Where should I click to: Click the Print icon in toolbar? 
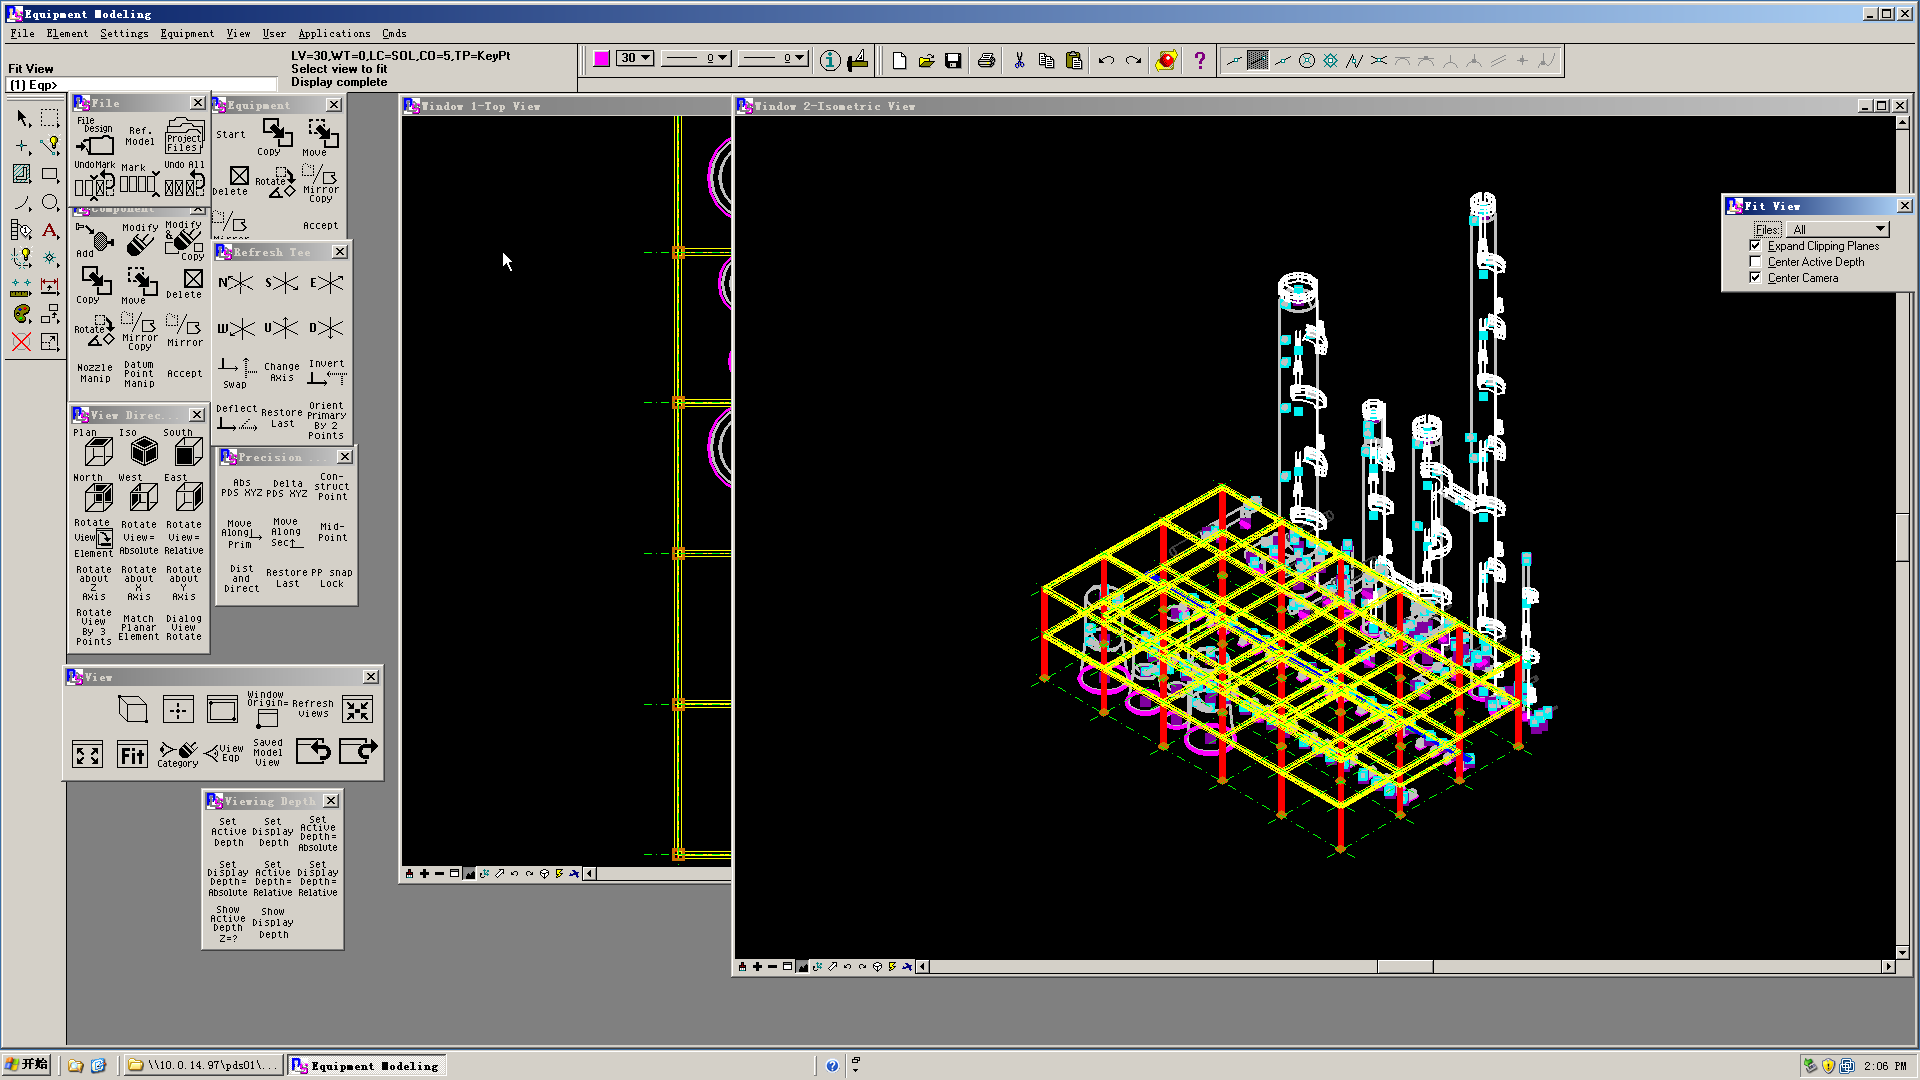pos(986,61)
